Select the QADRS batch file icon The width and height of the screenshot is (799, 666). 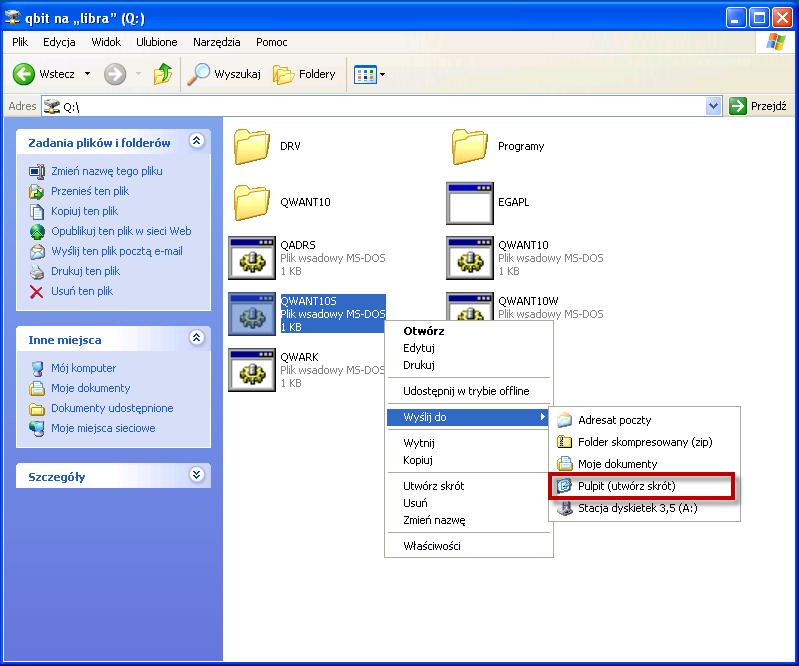click(x=252, y=258)
